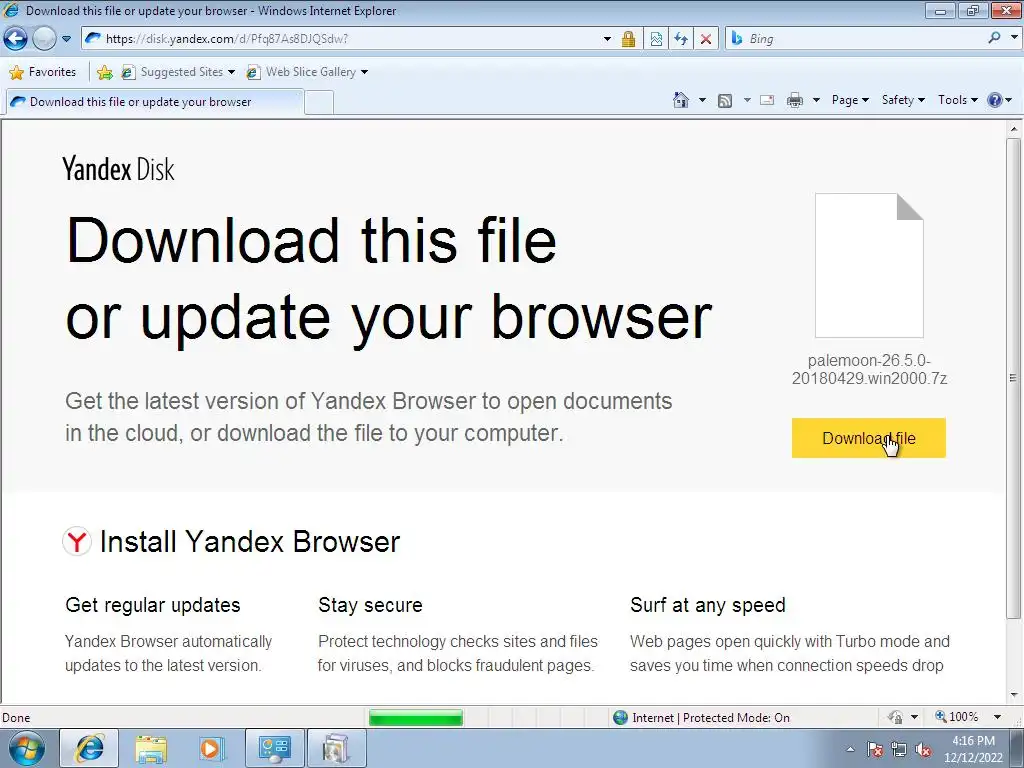Click the 'Surf at any speed' heading

pos(708,605)
